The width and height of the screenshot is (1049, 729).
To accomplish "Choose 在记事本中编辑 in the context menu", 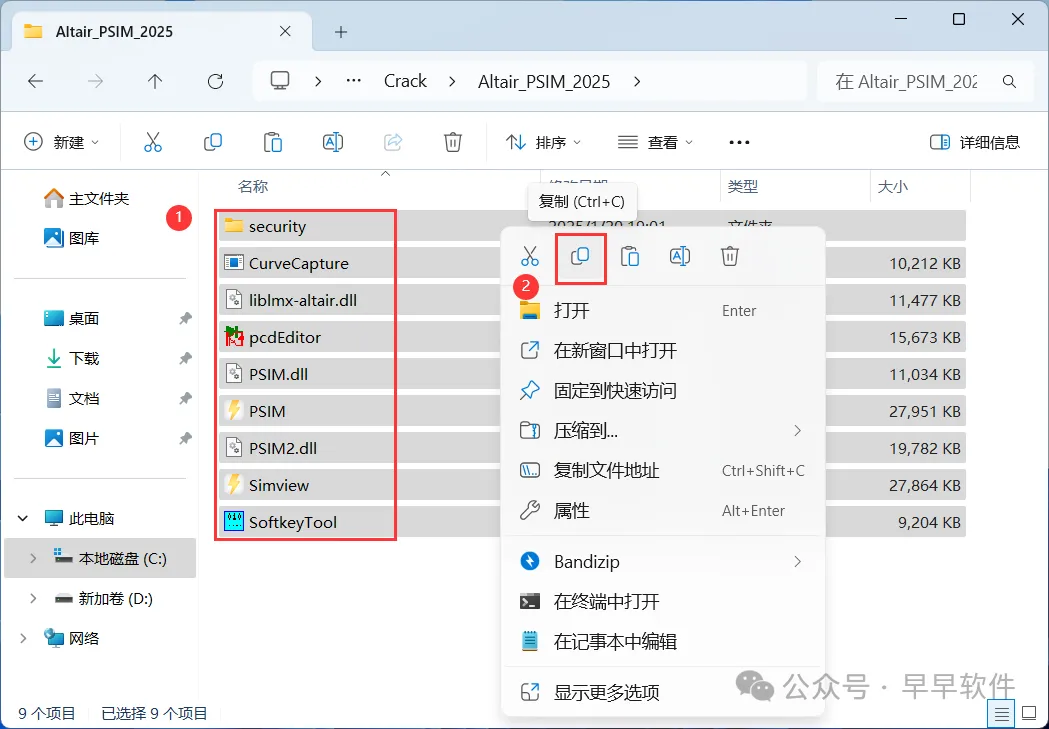I will tap(663, 641).
